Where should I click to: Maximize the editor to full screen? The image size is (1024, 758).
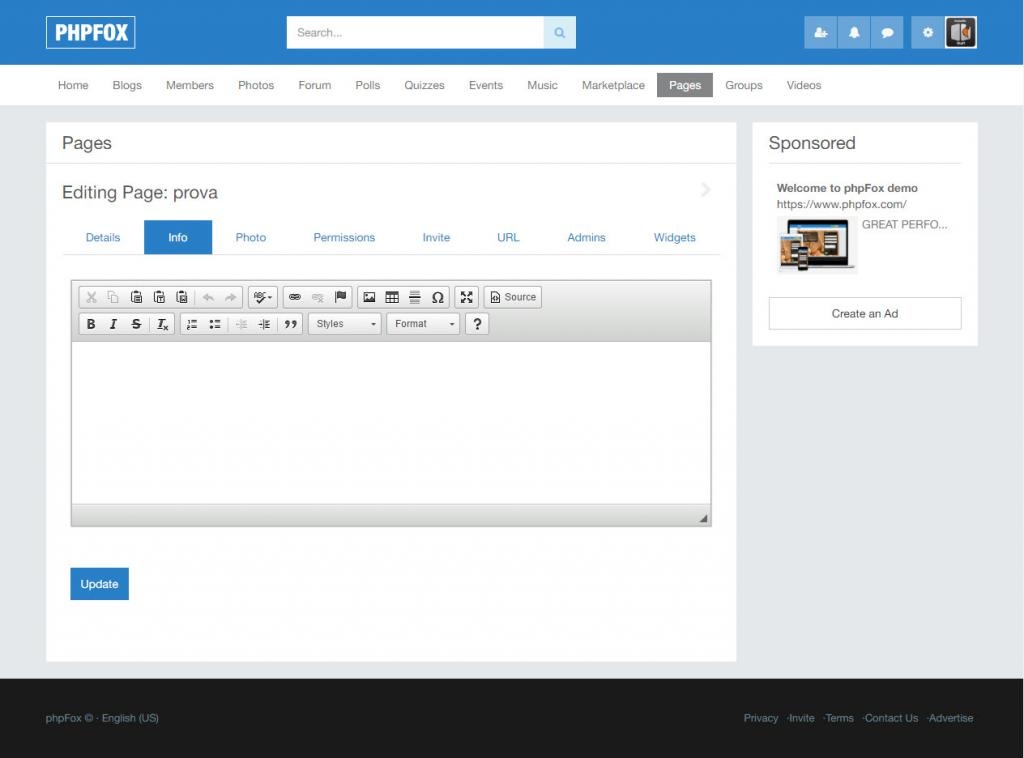(x=466, y=297)
